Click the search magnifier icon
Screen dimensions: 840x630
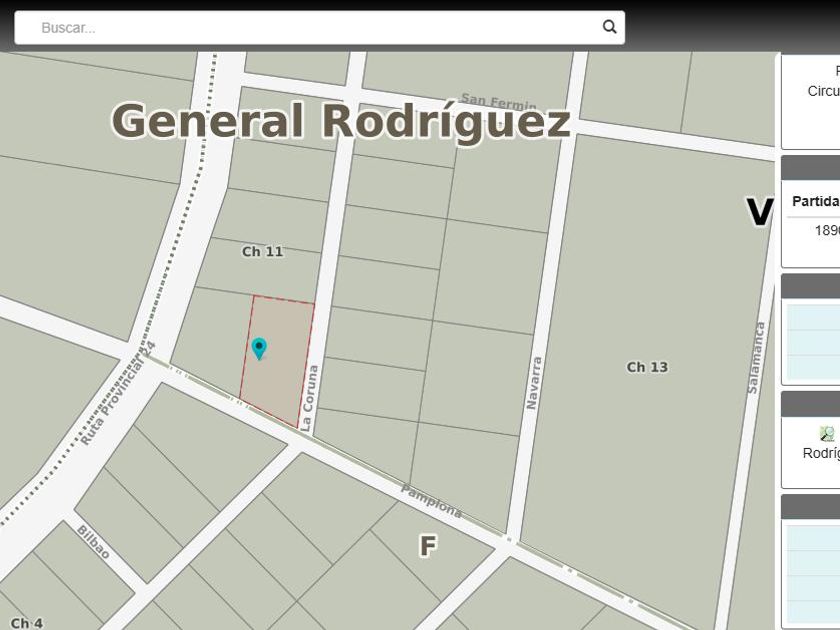click(609, 27)
